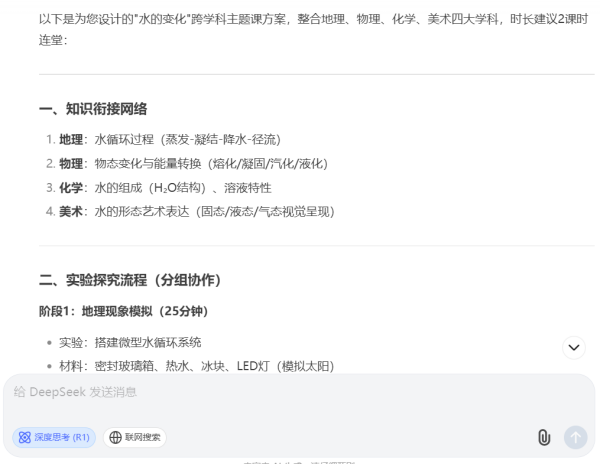Toggle 深度思考 (R1) mode
This screenshot has height=464, width=600.
coord(54,437)
